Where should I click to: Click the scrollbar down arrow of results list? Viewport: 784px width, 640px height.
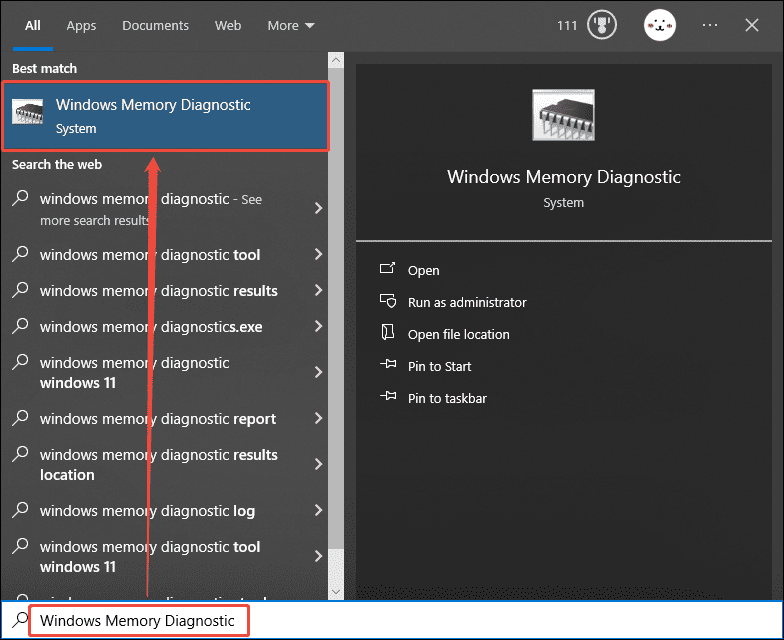(336, 592)
